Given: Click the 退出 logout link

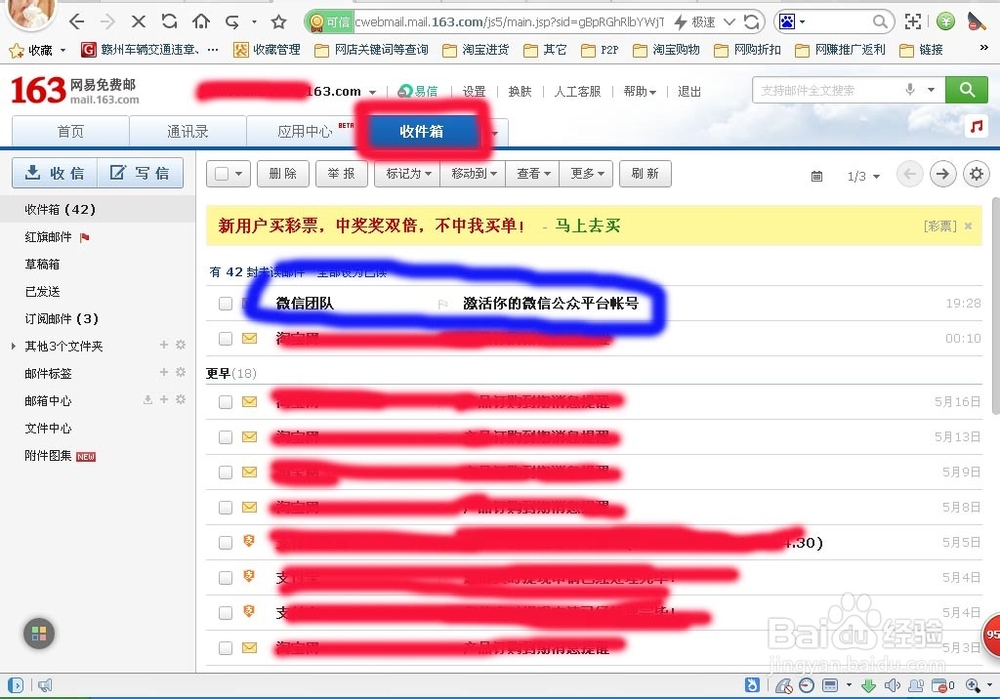Looking at the screenshot, I should (x=689, y=91).
